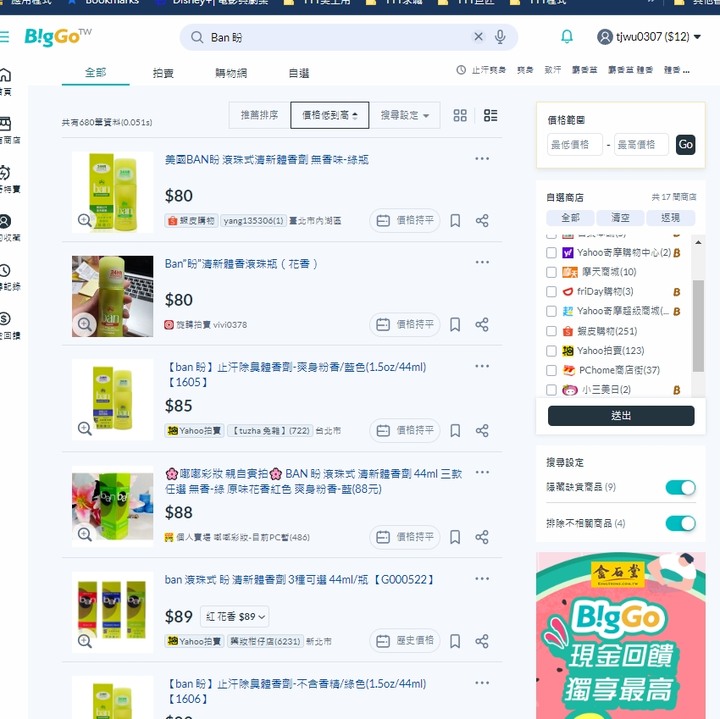
Task: Zoom image of 美國BAN盼 無香味 item
Action: 84,220
